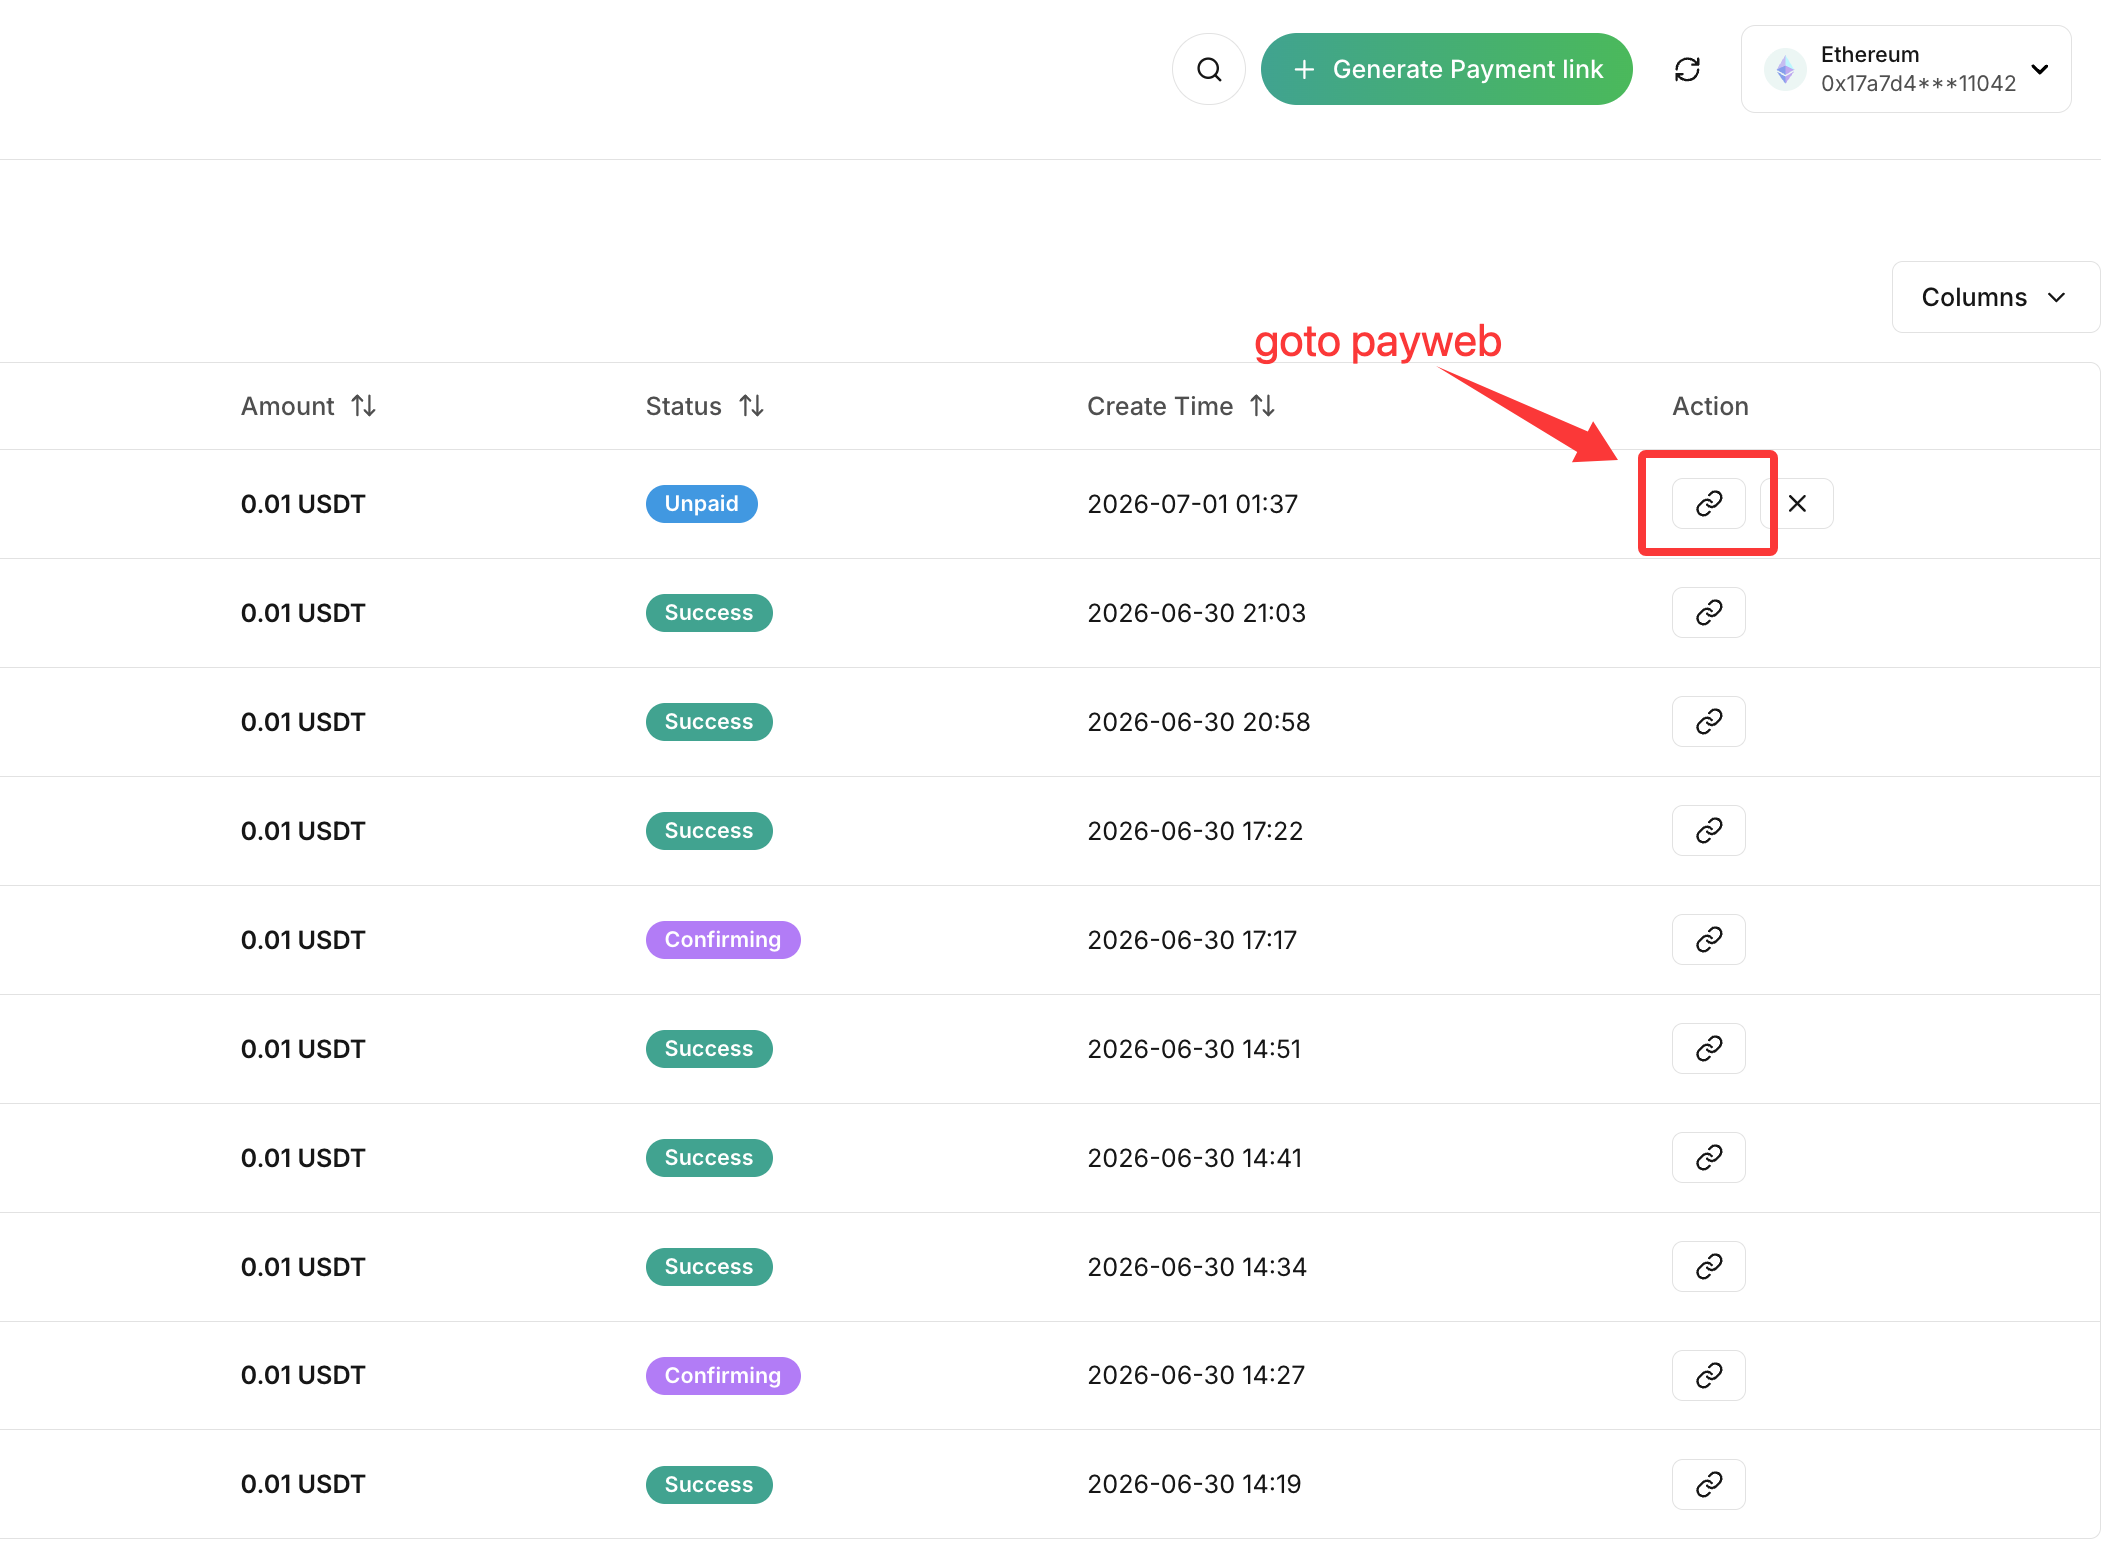Click Generate Payment link button
Image resolution: width=2114 pixels, height=1544 pixels.
coord(1446,69)
